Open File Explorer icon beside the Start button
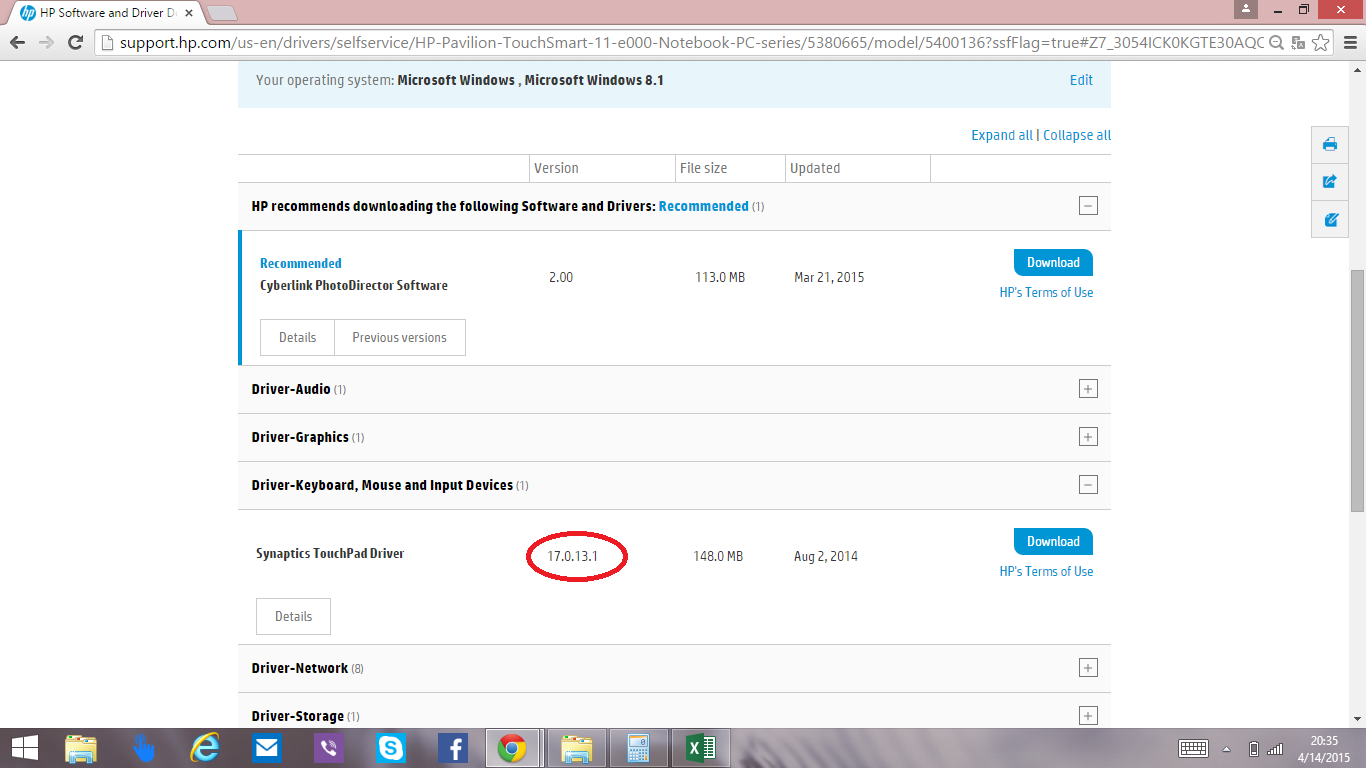1366x768 pixels. tap(81, 748)
